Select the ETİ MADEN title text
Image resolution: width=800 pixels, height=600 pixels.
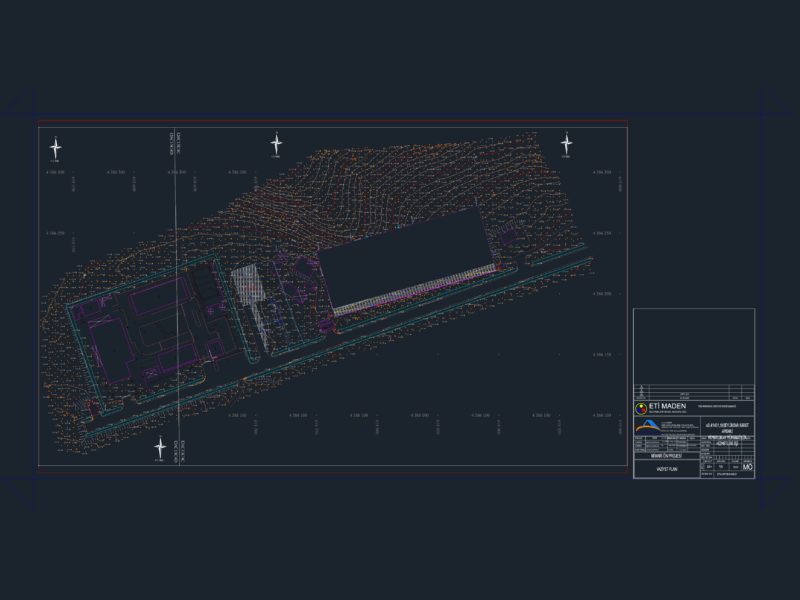(x=667, y=406)
